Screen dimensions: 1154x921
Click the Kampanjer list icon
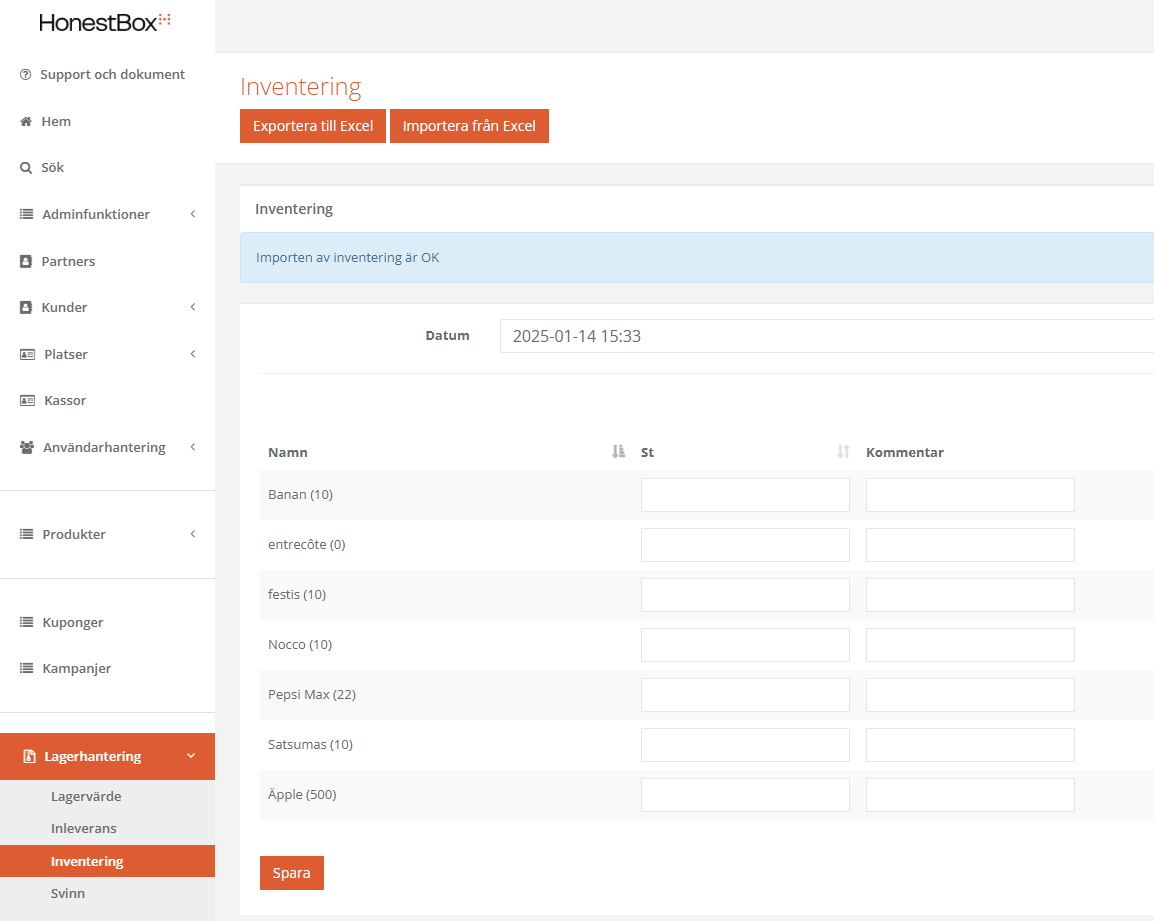[27, 669]
